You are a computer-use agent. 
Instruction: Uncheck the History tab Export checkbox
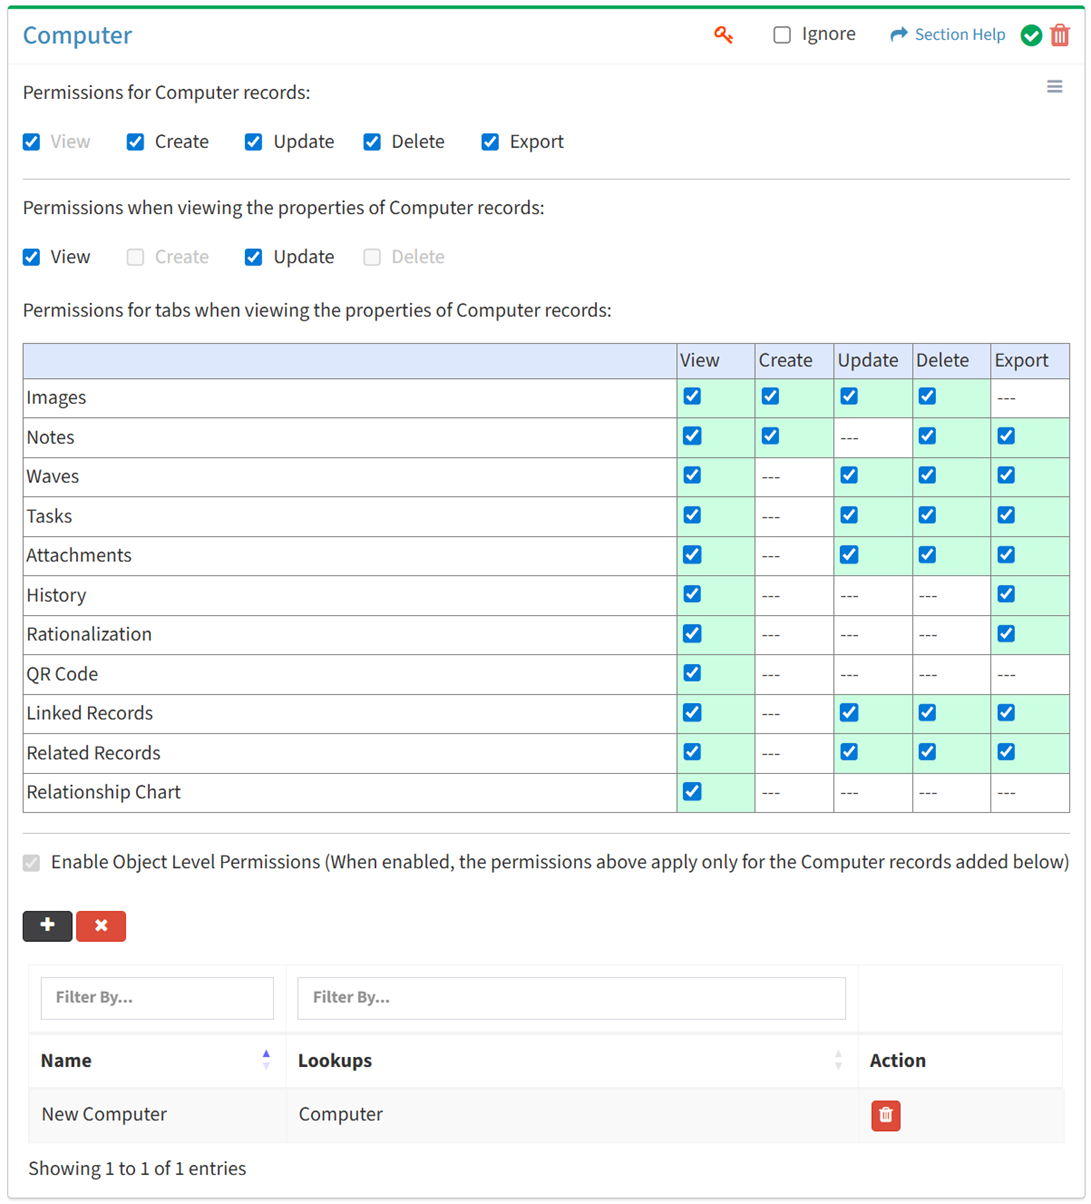pos(1006,594)
